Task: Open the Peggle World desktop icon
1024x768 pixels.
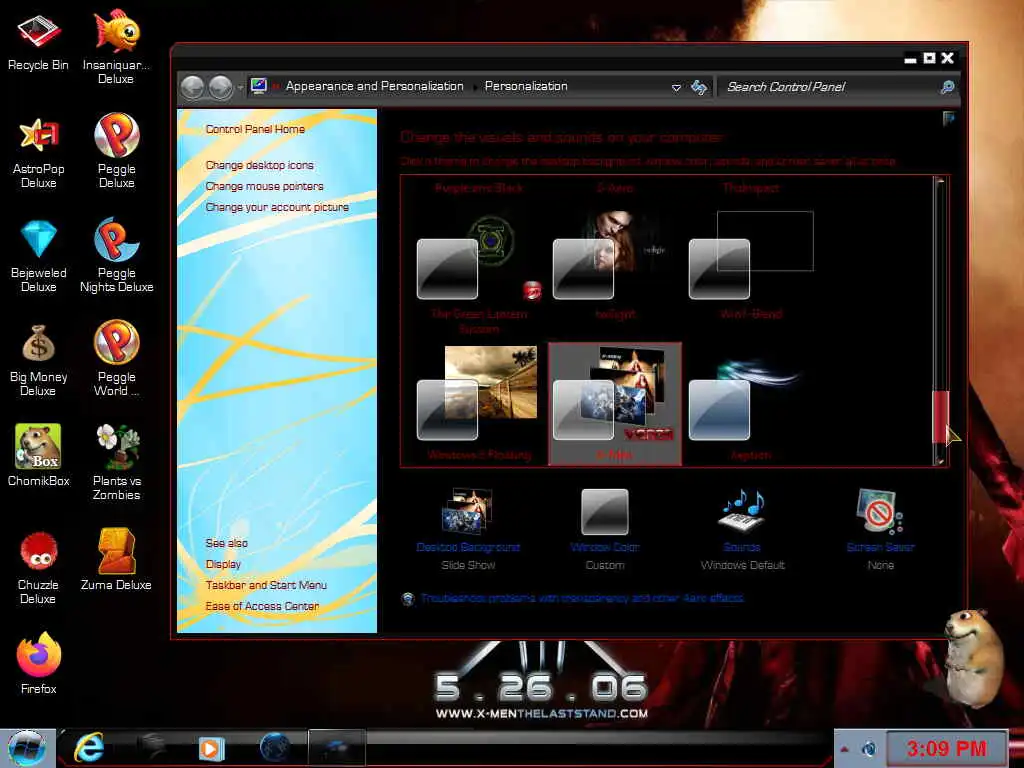Action: coord(116,359)
